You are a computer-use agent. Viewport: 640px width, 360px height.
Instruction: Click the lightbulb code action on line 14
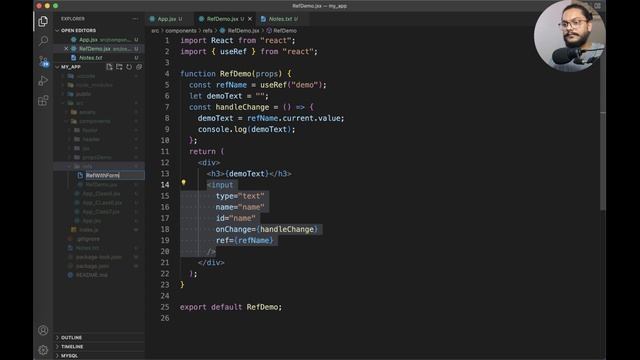point(184,182)
